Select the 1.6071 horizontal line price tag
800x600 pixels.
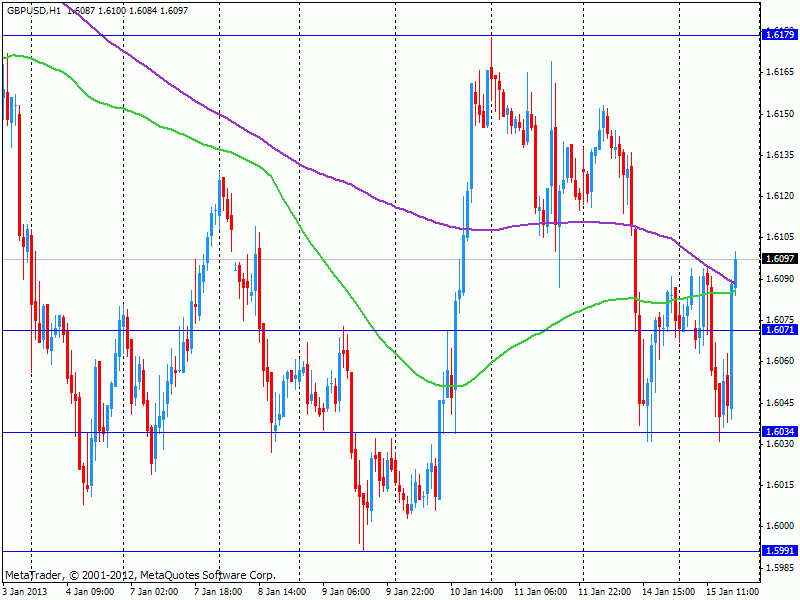click(x=779, y=330)
